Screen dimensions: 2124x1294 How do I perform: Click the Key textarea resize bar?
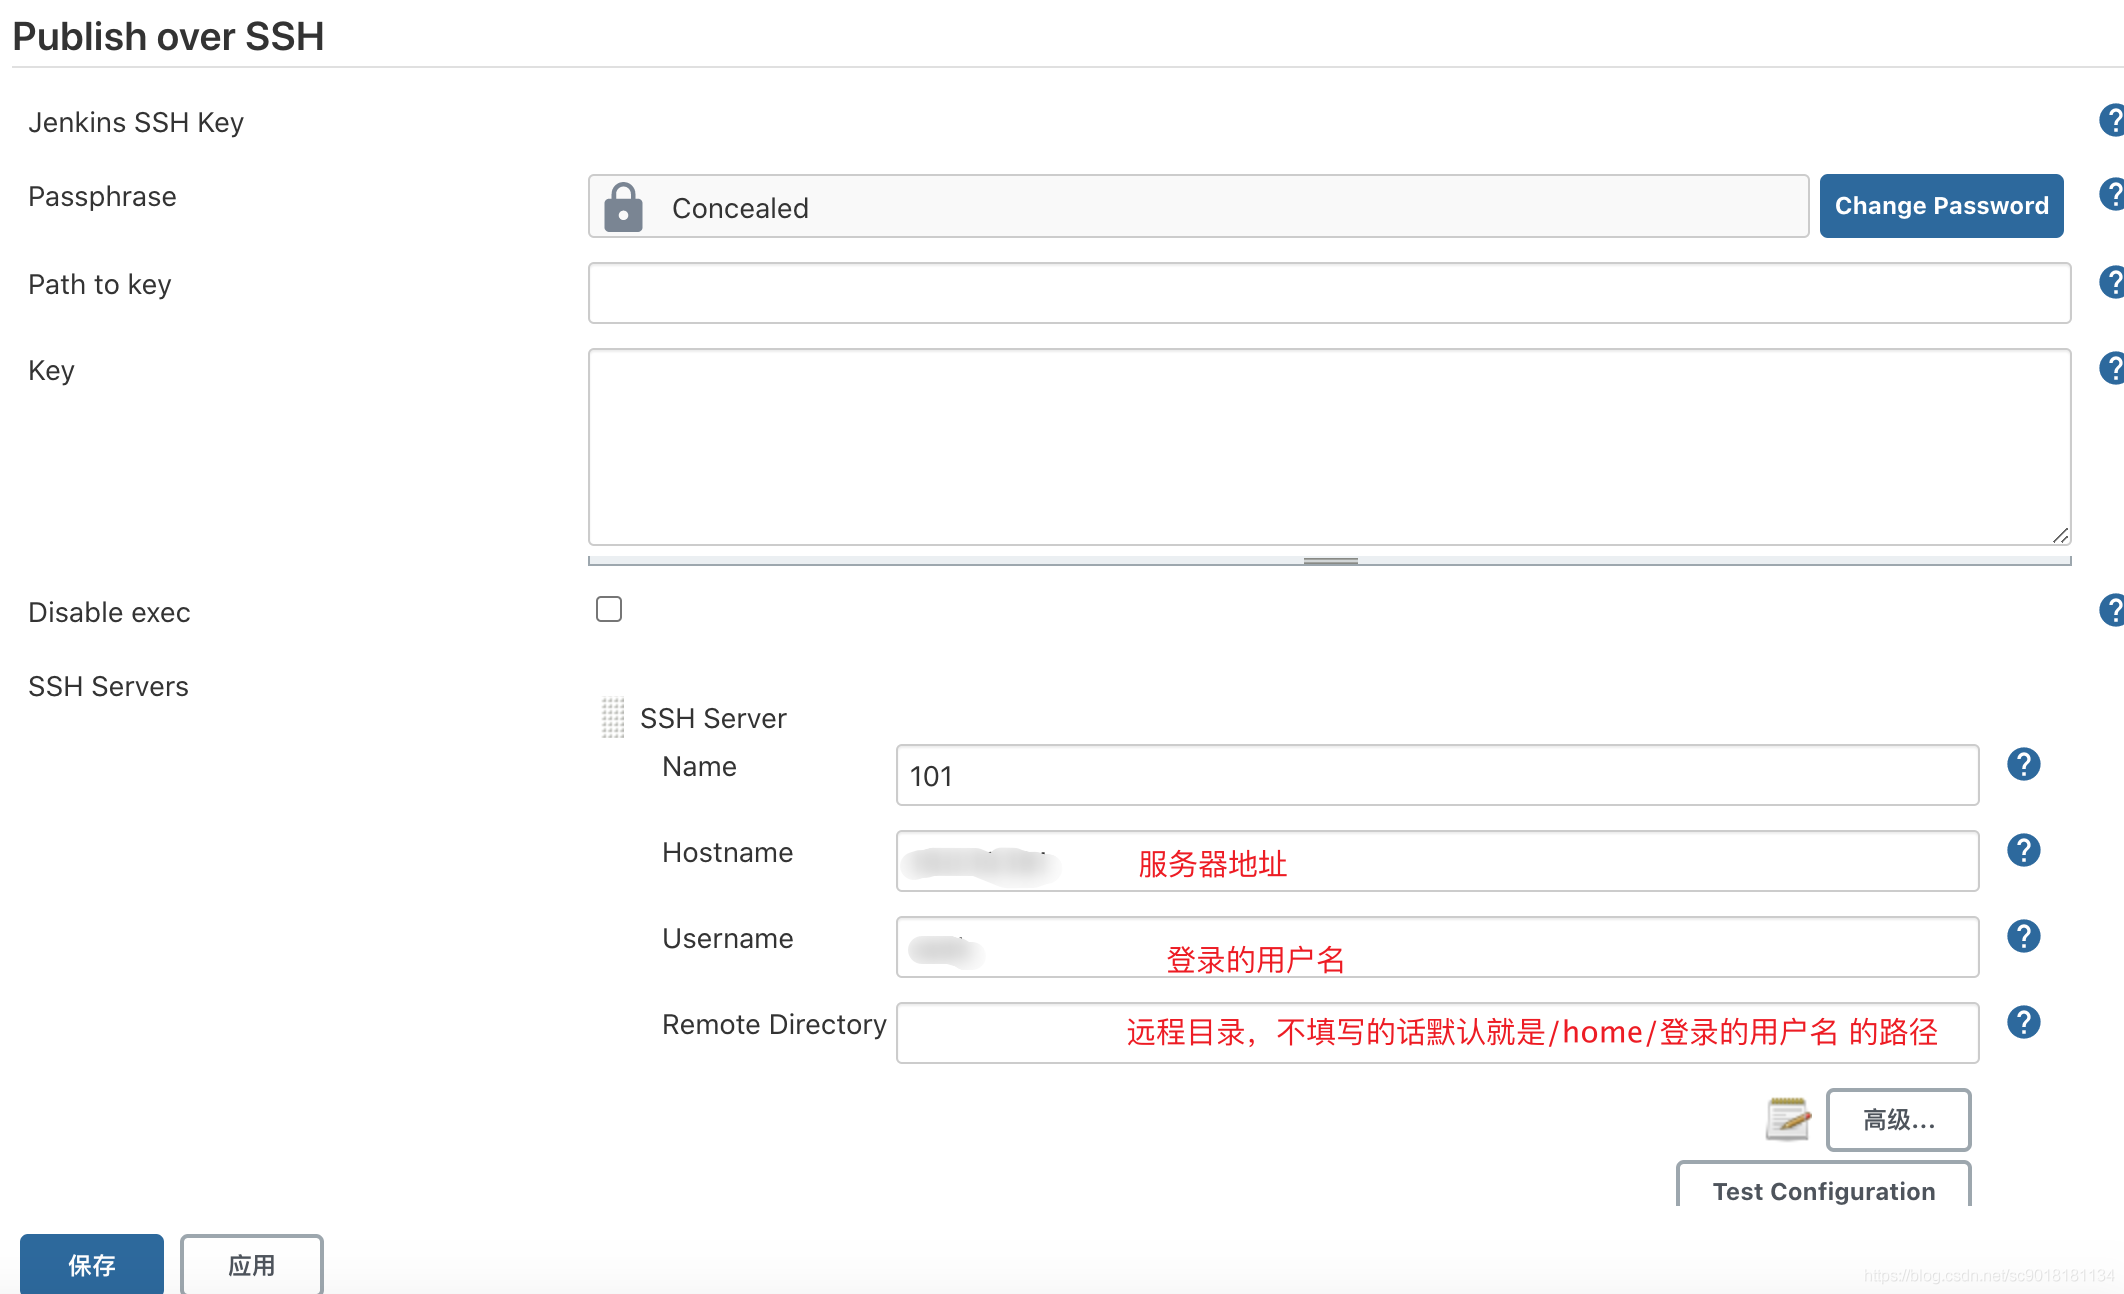pos(1330,561)
